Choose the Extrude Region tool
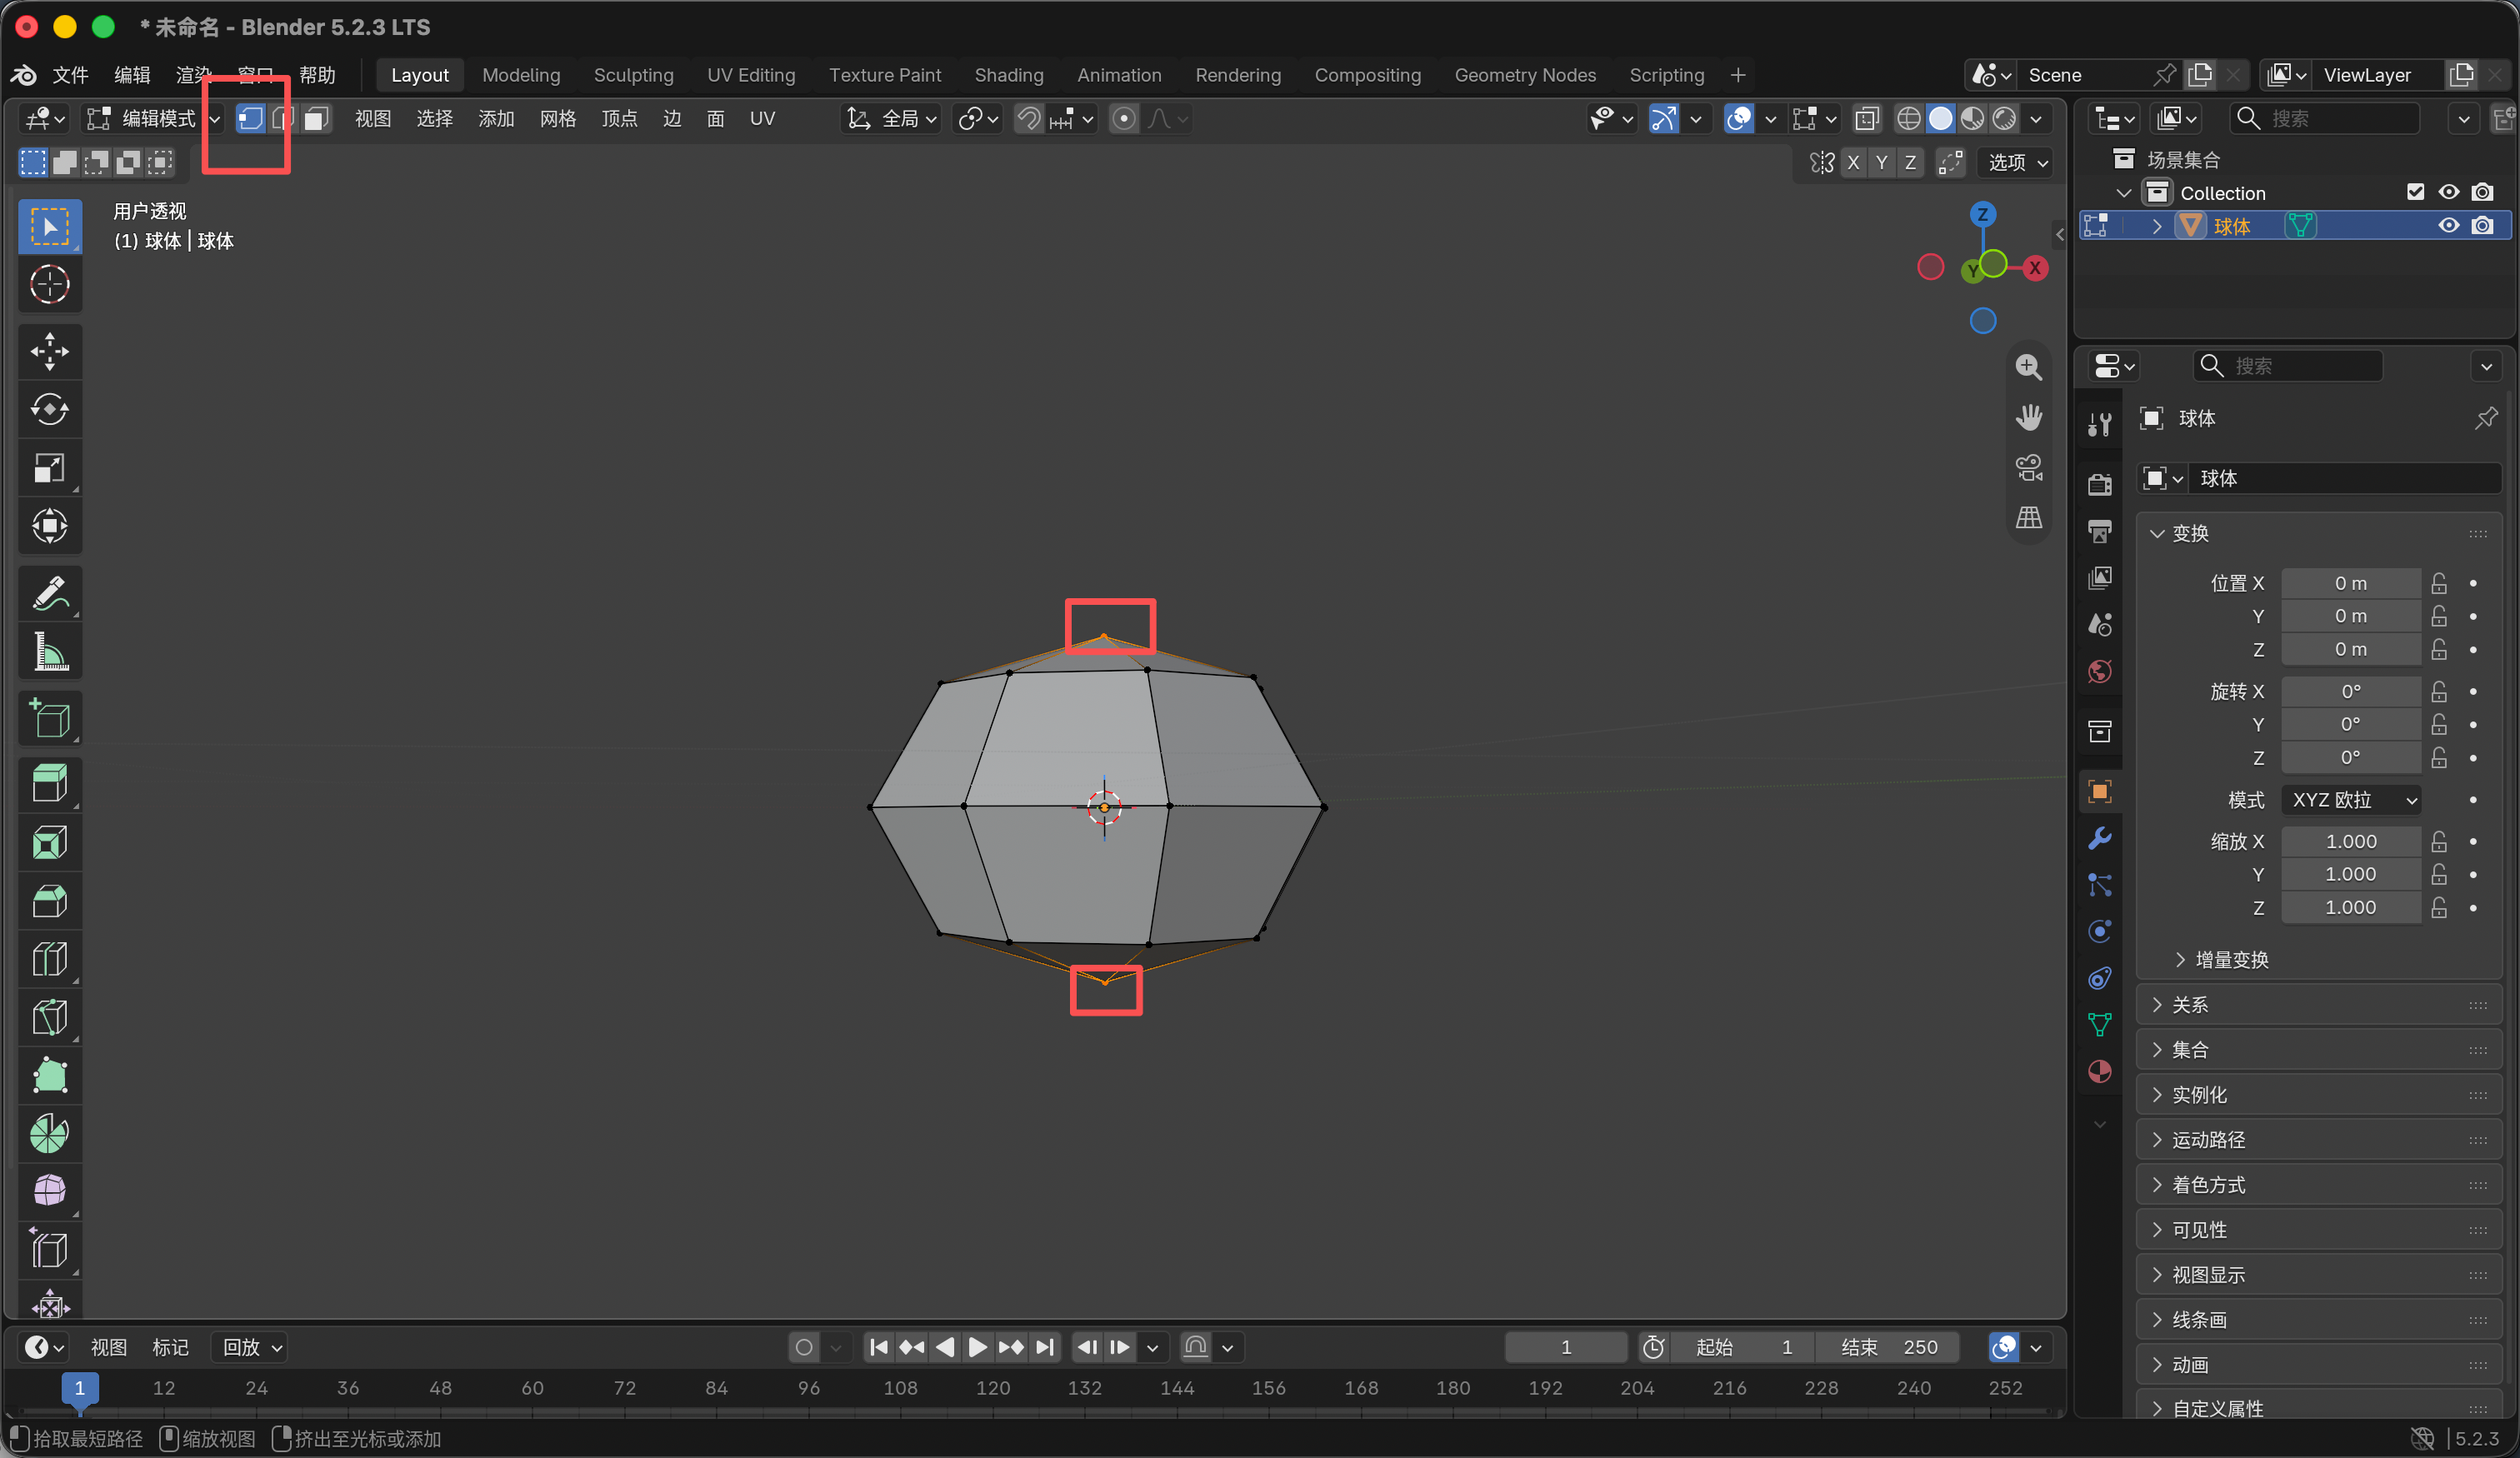Image resolution: width=2520 pixels, height=1458 pixels. tap(50, 784)
